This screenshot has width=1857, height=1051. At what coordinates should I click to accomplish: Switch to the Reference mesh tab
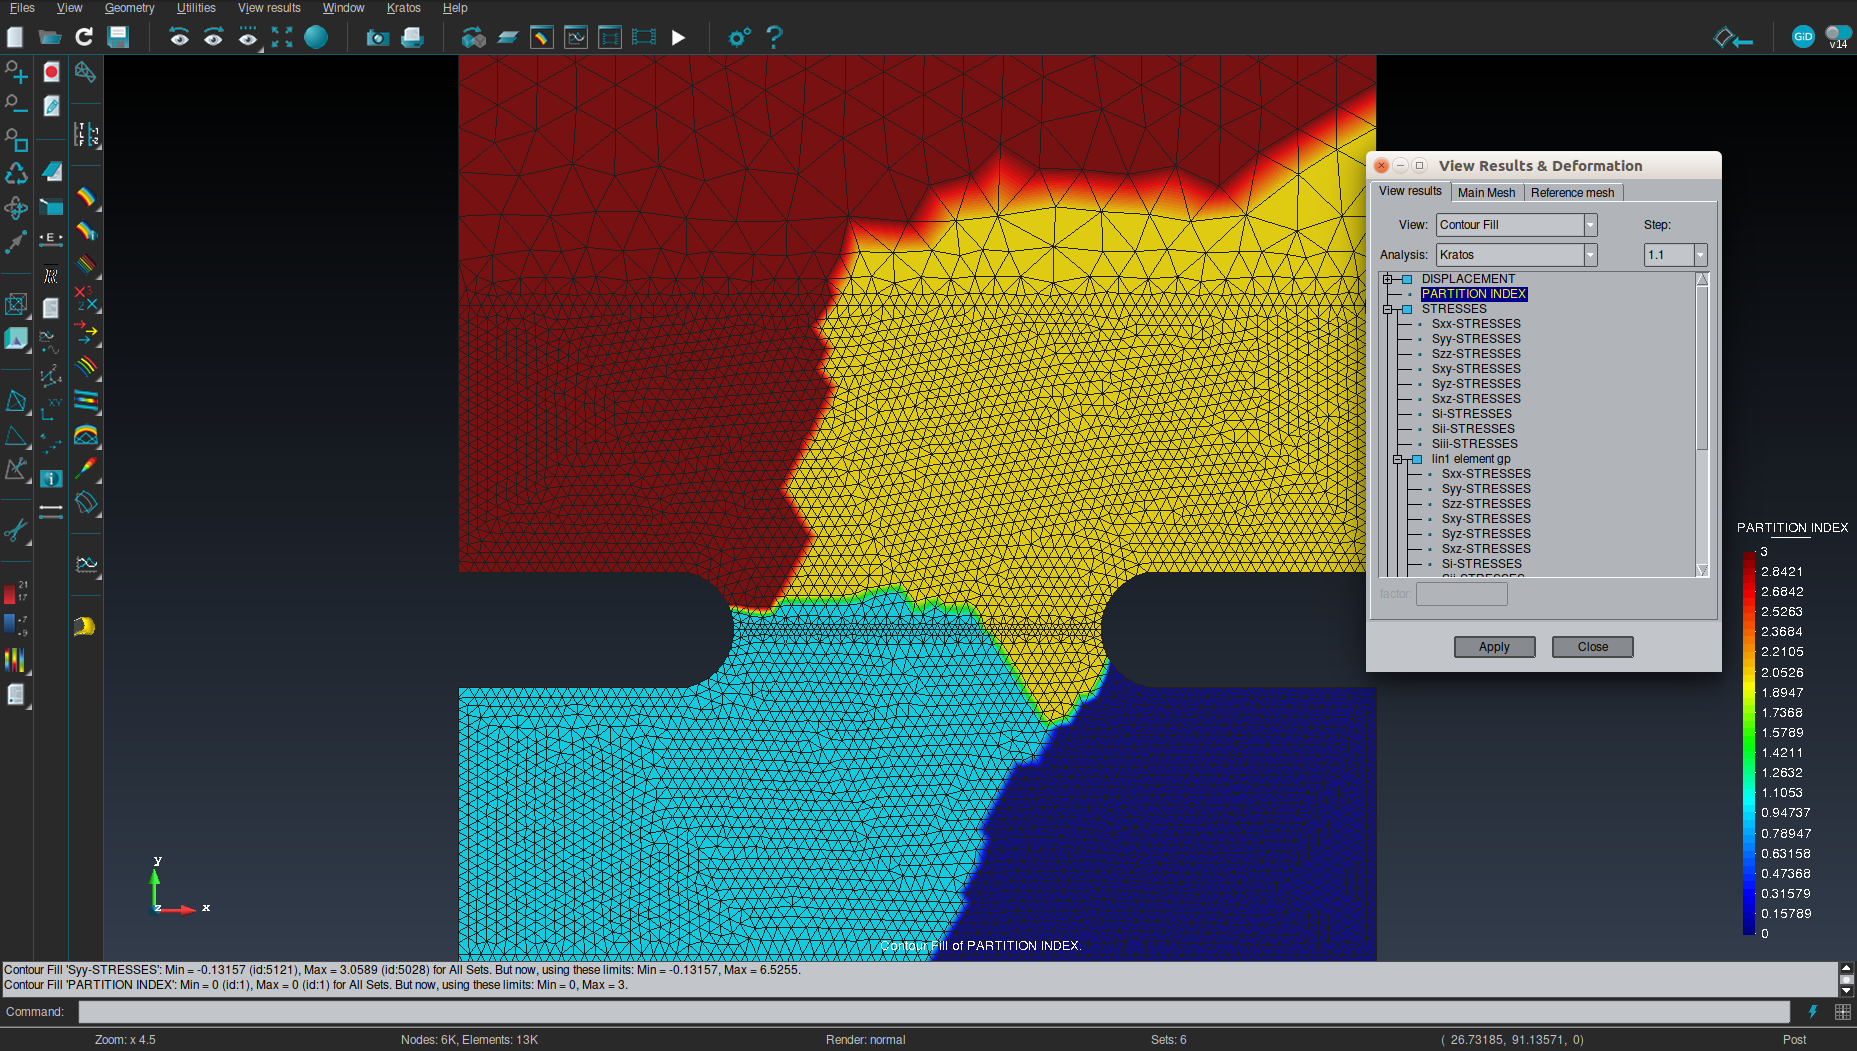click(x=1572, y=193)
